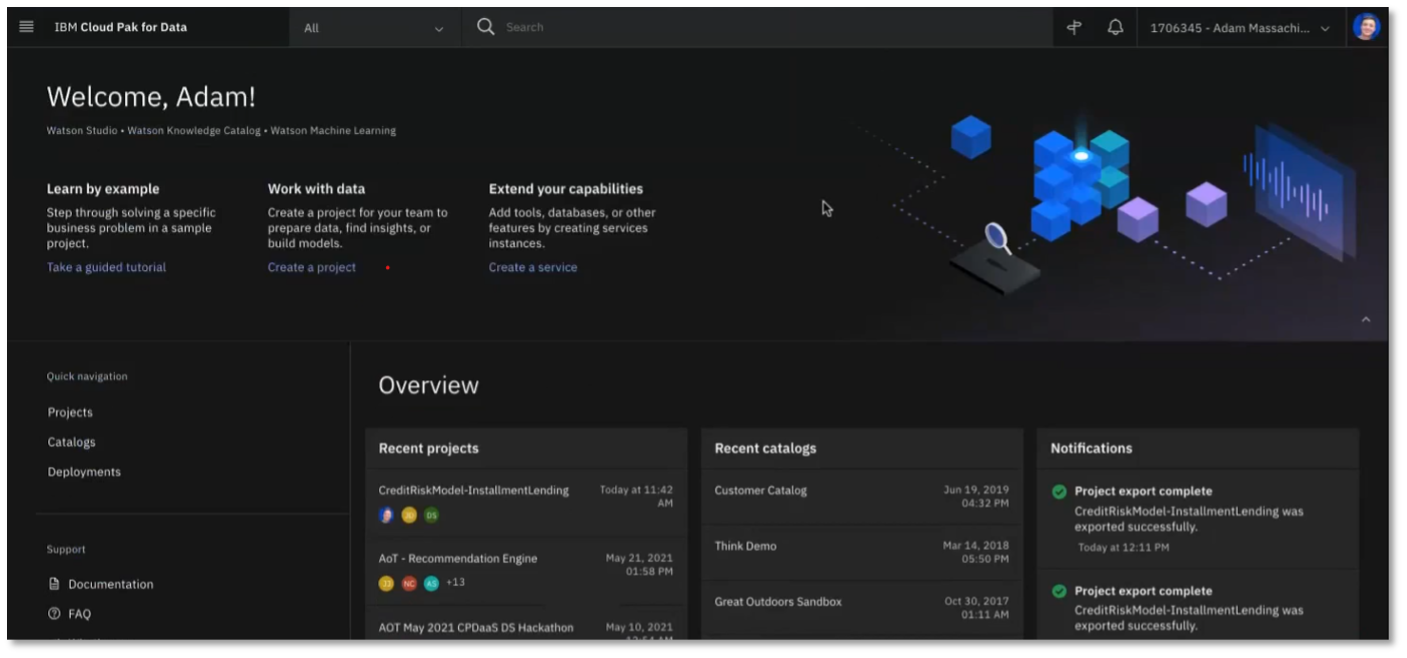This screenshot has width=1407, height=658.
Task: Open the hamburger navigation menu
Action: (26, 27)
